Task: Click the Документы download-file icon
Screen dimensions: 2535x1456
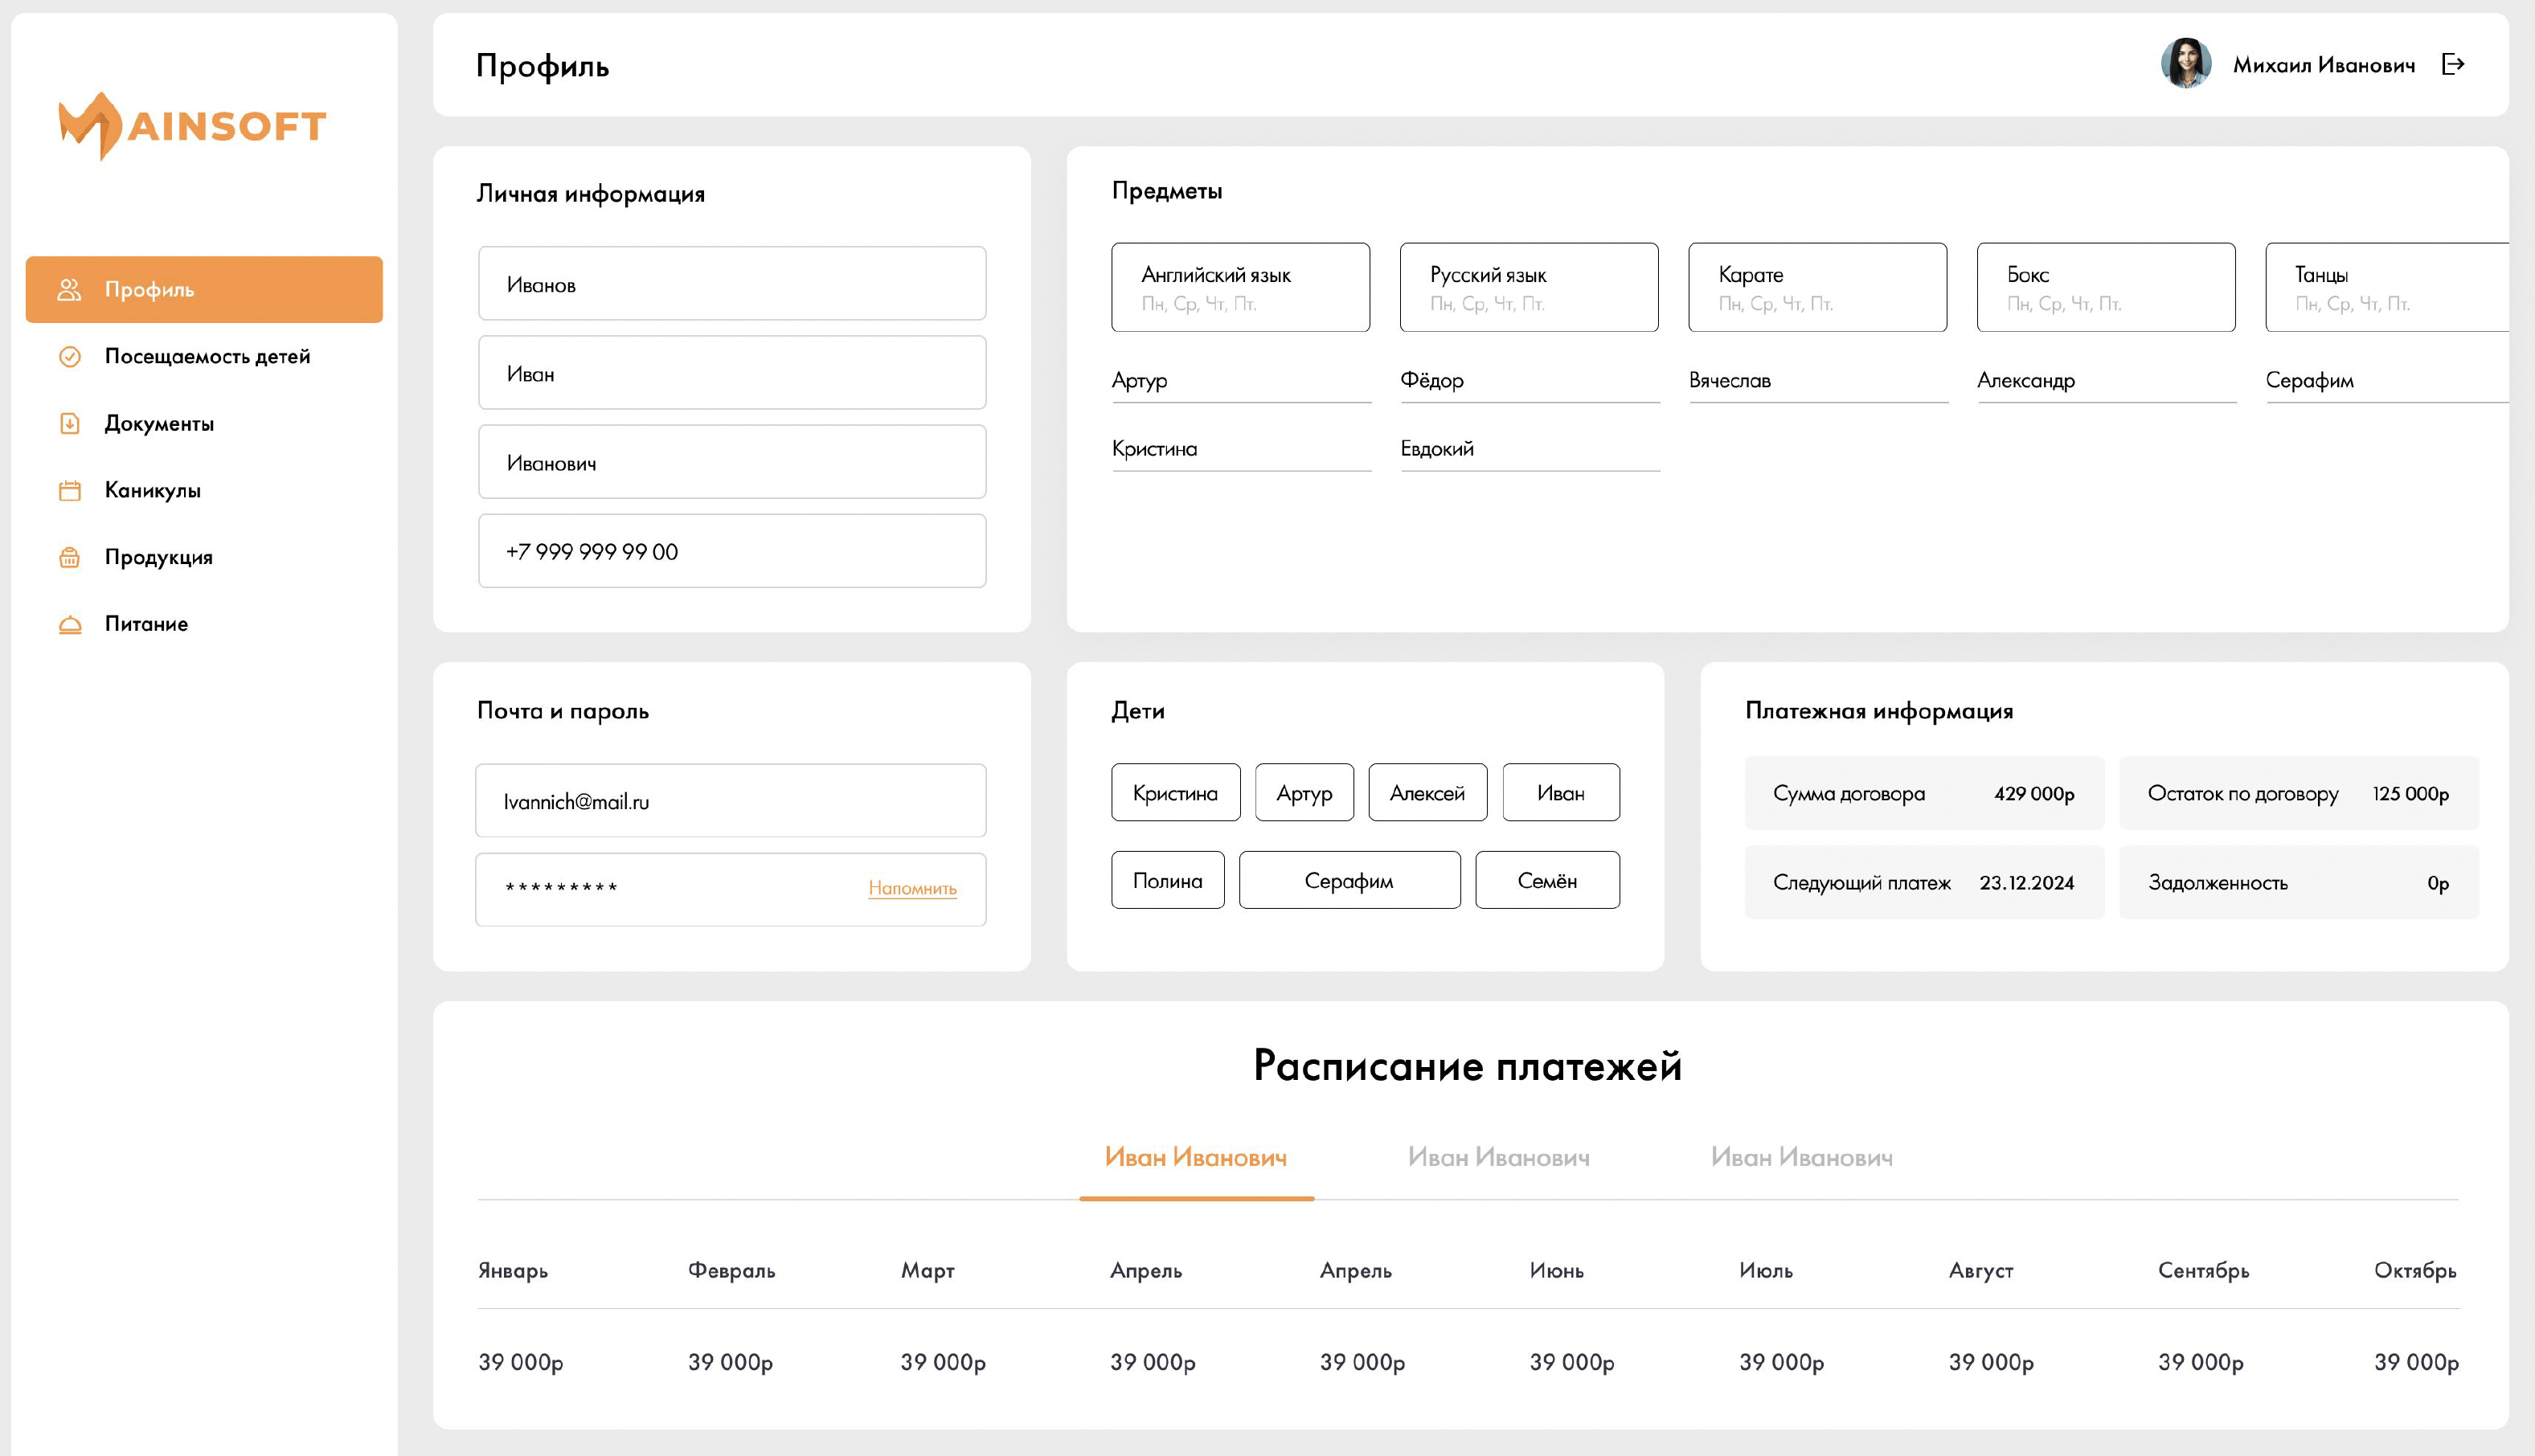Action: point(69,424)
